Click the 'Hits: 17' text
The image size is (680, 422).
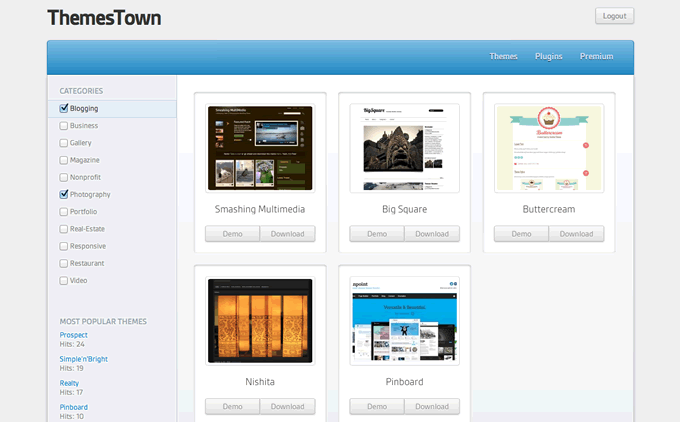pos(71,392)
